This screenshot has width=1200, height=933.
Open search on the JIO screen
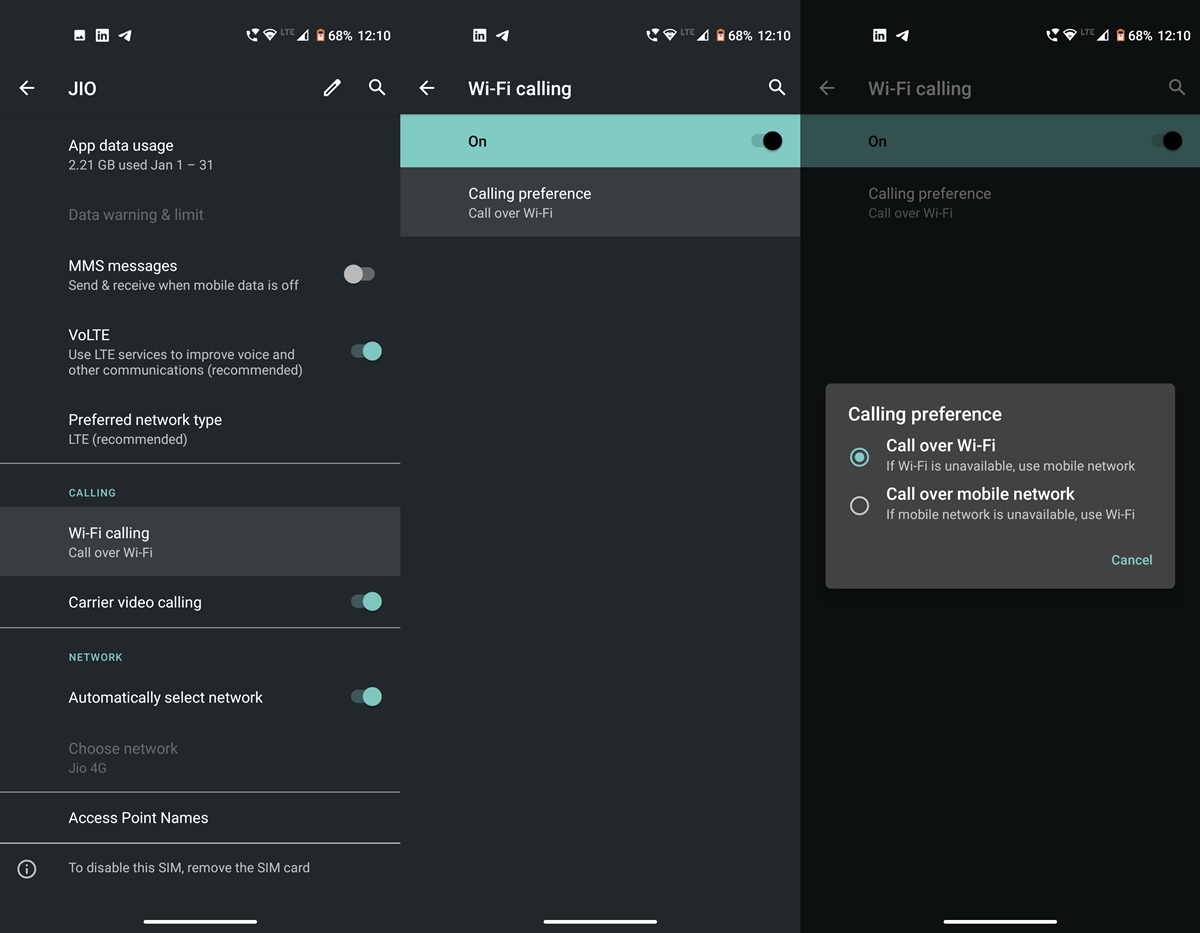[377, 88]
